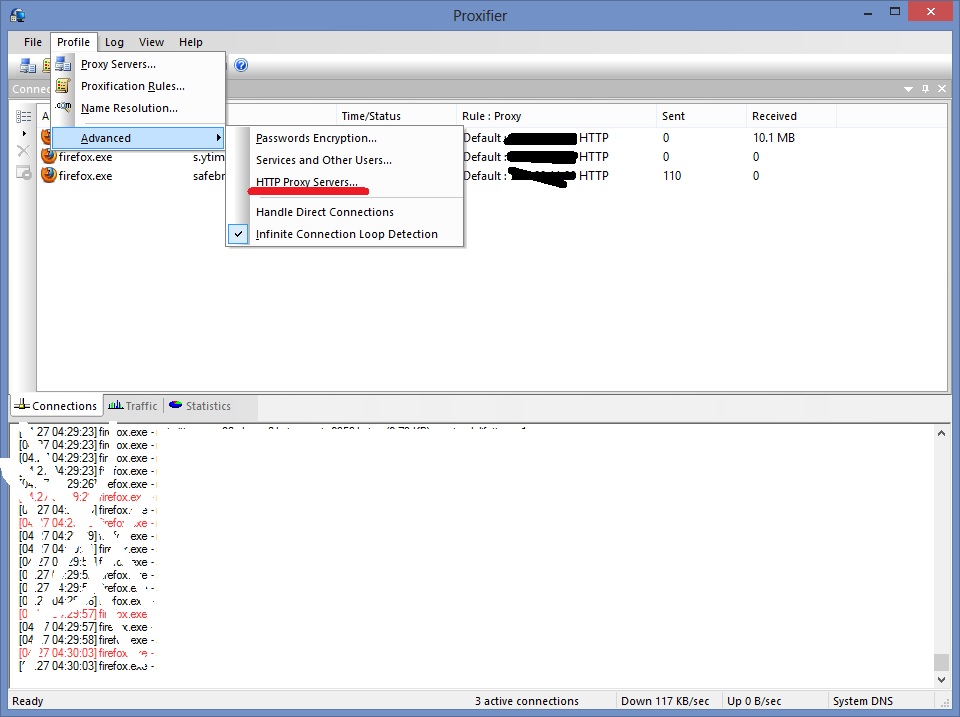Click the Sent value 110
The width and height of the screenshot is (960, 717).
coord(672,176)
